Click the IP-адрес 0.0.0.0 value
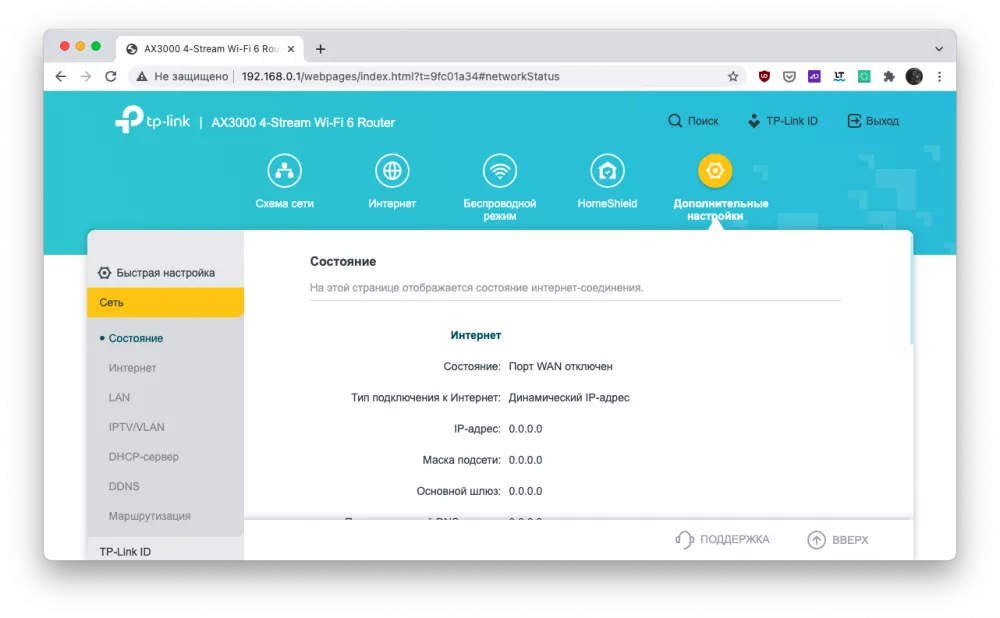 [x=525, y=429]
